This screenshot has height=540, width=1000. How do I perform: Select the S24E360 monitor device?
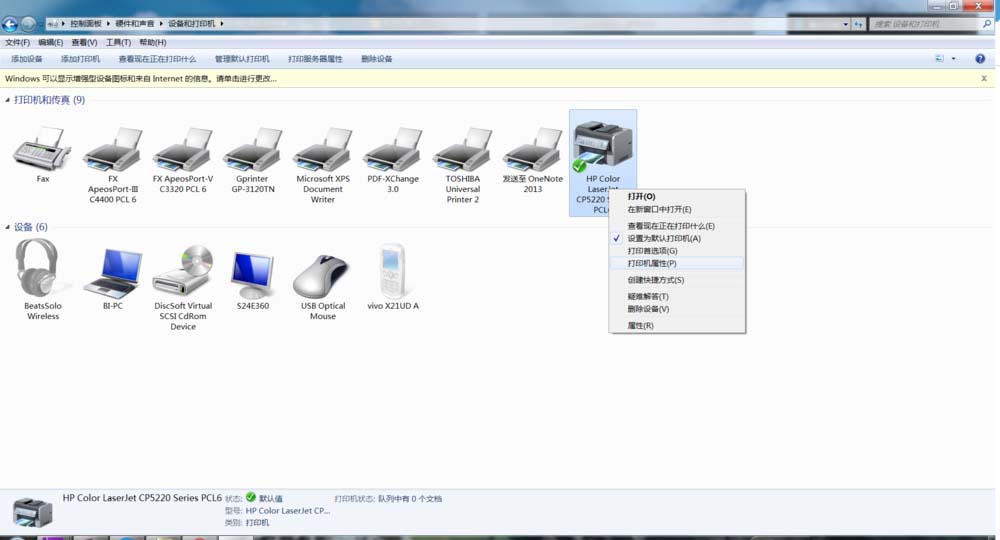pyautogui.click(x=253, y=274)
